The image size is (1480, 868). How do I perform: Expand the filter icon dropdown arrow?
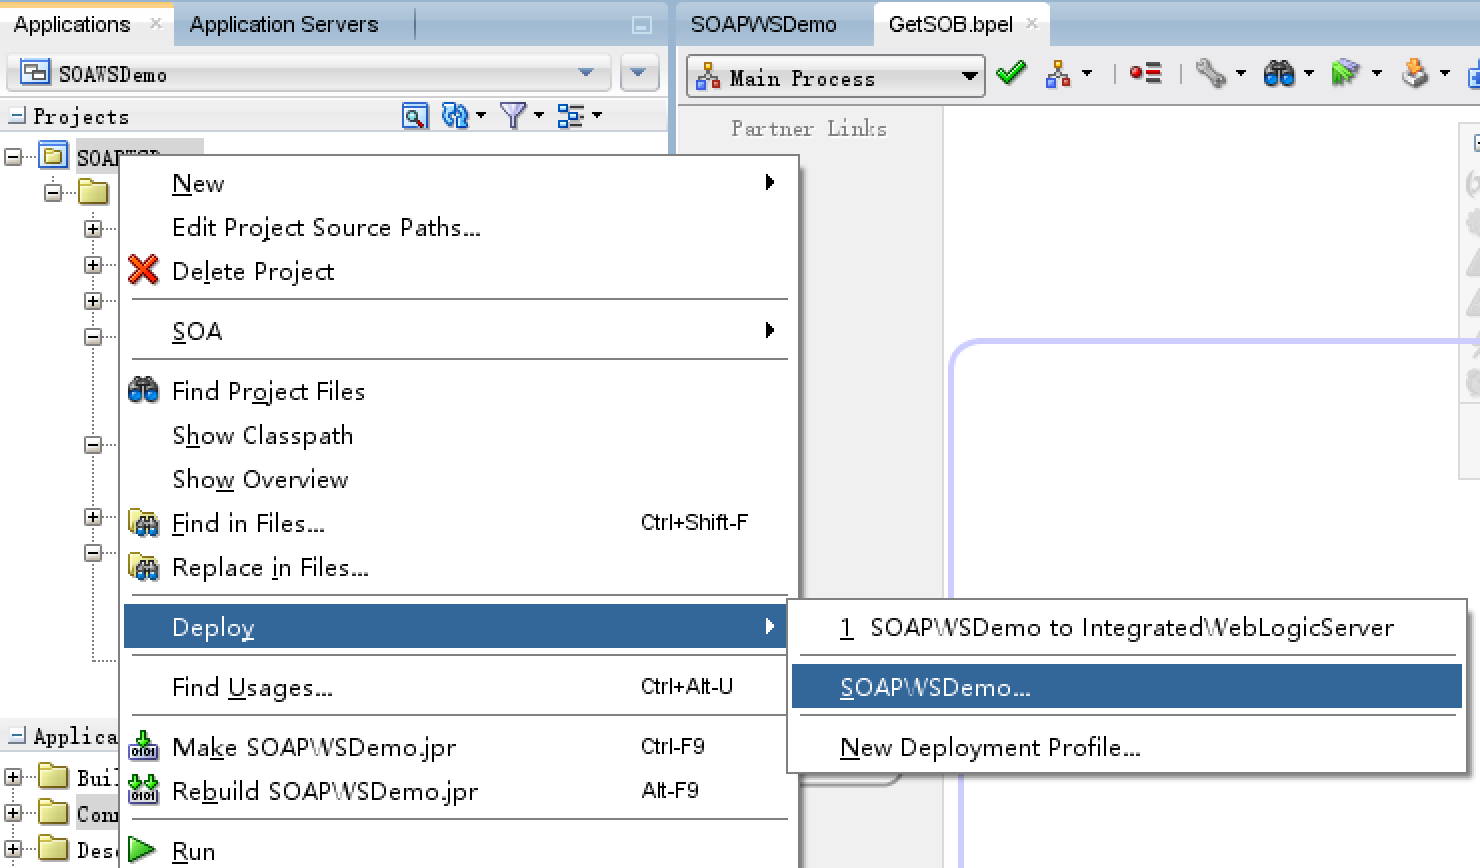(x=539, y=116)
